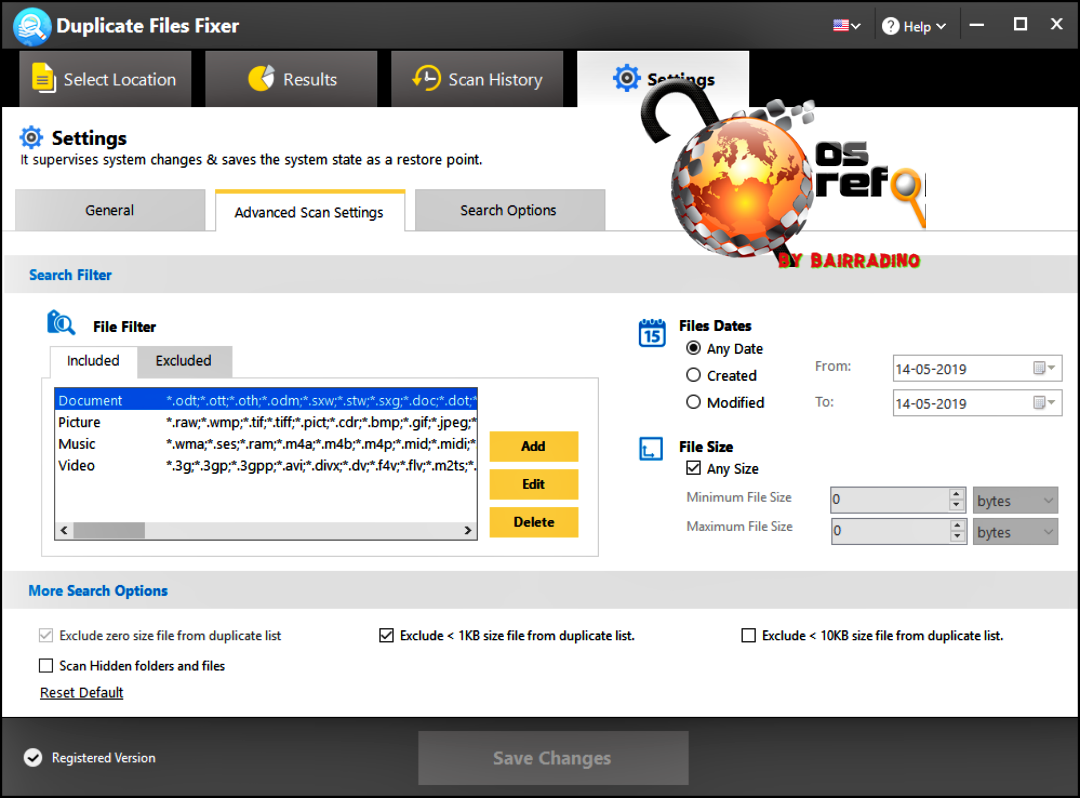Click the Delete filter button
Screen dimensions: 1080x798
click(534, 522)
